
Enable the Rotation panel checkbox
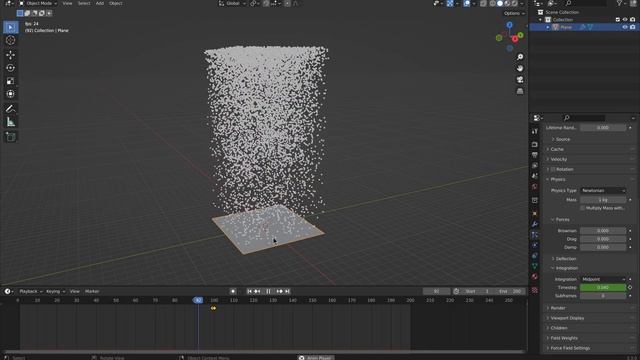(x=553, y=169)
